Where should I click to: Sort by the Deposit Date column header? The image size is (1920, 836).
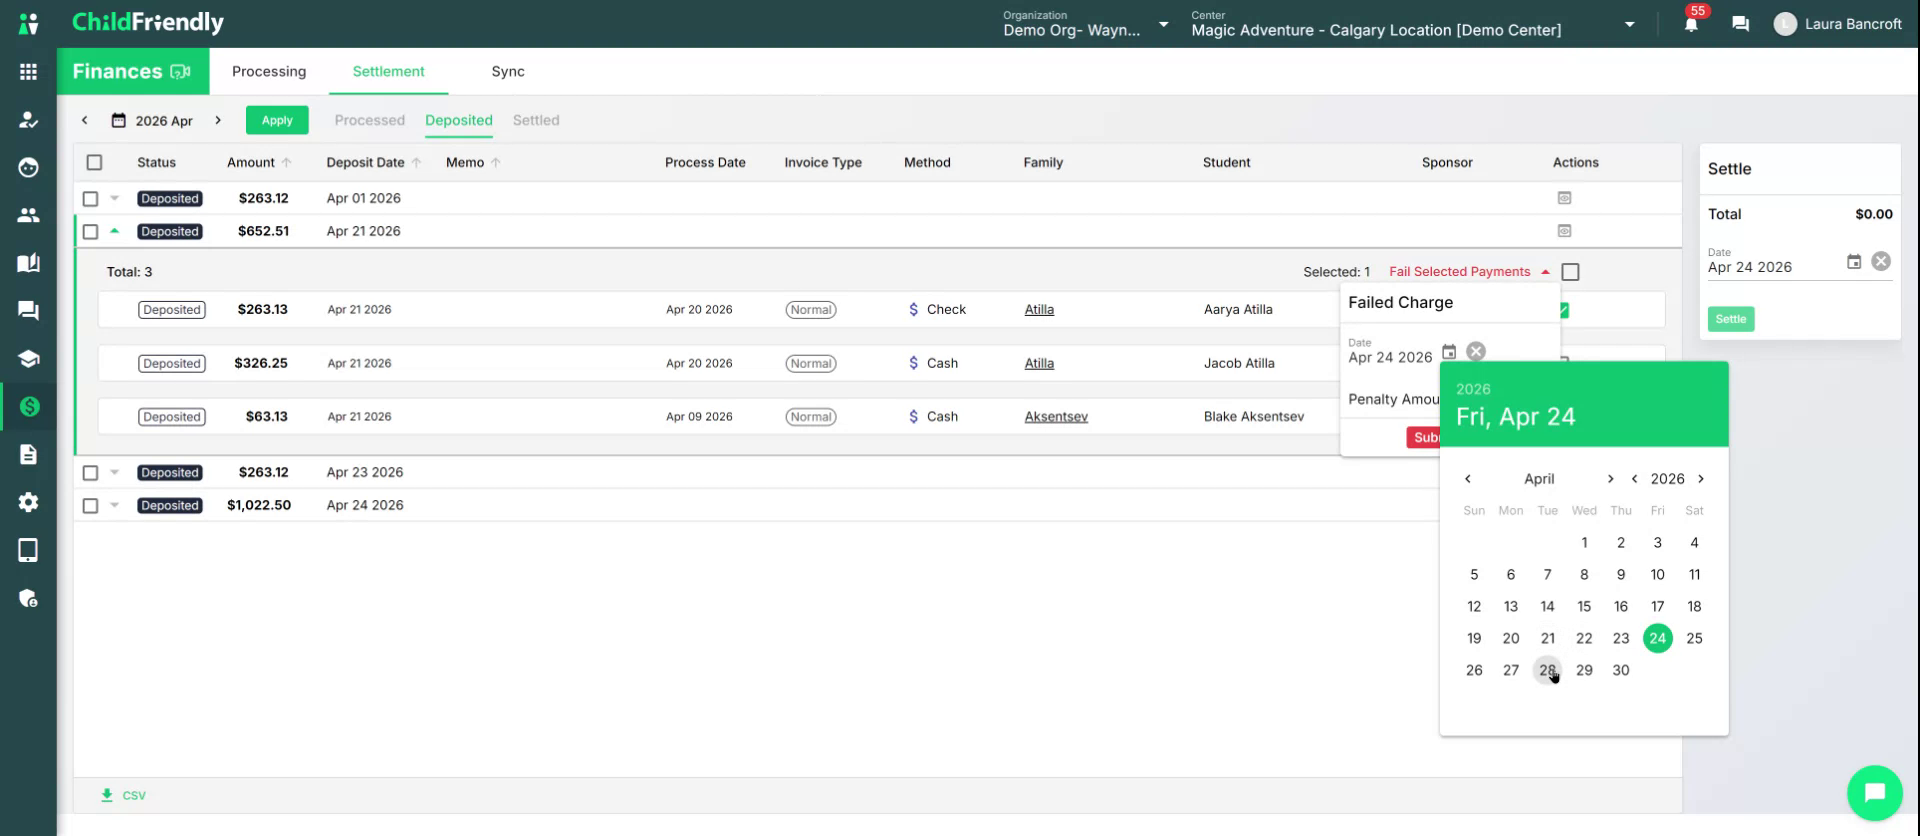click(x=374, y=162)
